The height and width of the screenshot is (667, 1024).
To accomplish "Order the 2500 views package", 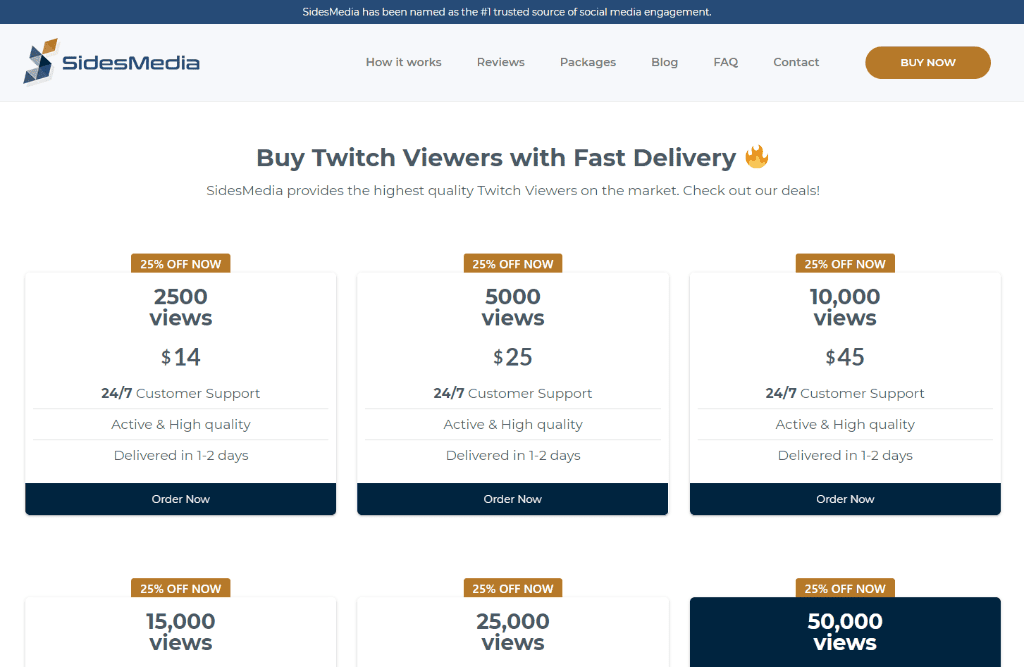I will tap(181, 499).
